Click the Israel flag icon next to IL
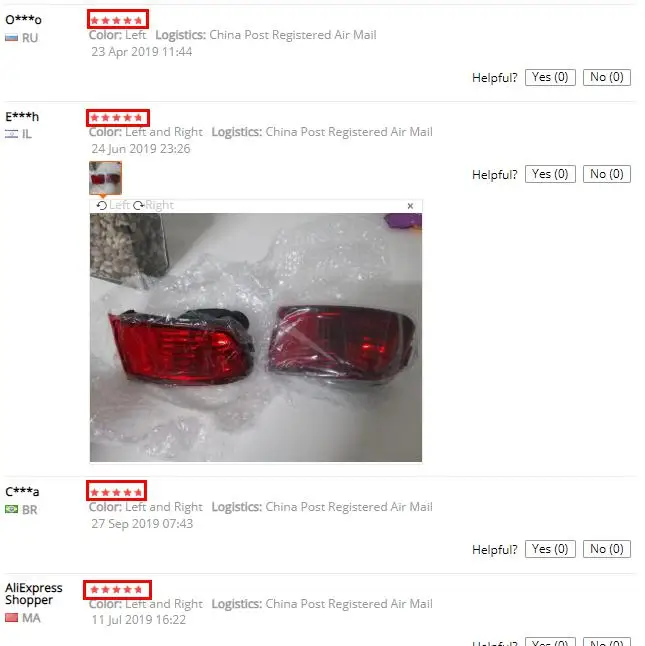The height and width of the screenshot is (646, 645). click(12, 134)
